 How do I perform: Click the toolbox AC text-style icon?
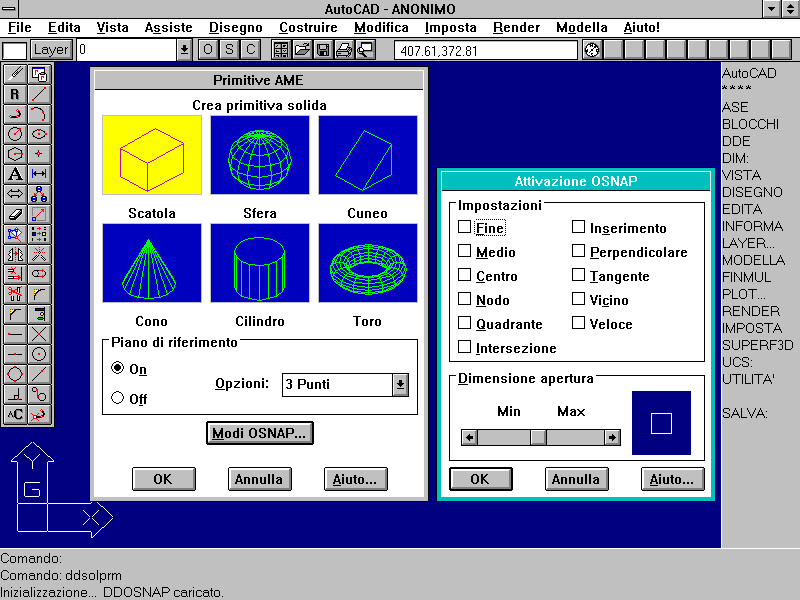[x=15, y=414]
